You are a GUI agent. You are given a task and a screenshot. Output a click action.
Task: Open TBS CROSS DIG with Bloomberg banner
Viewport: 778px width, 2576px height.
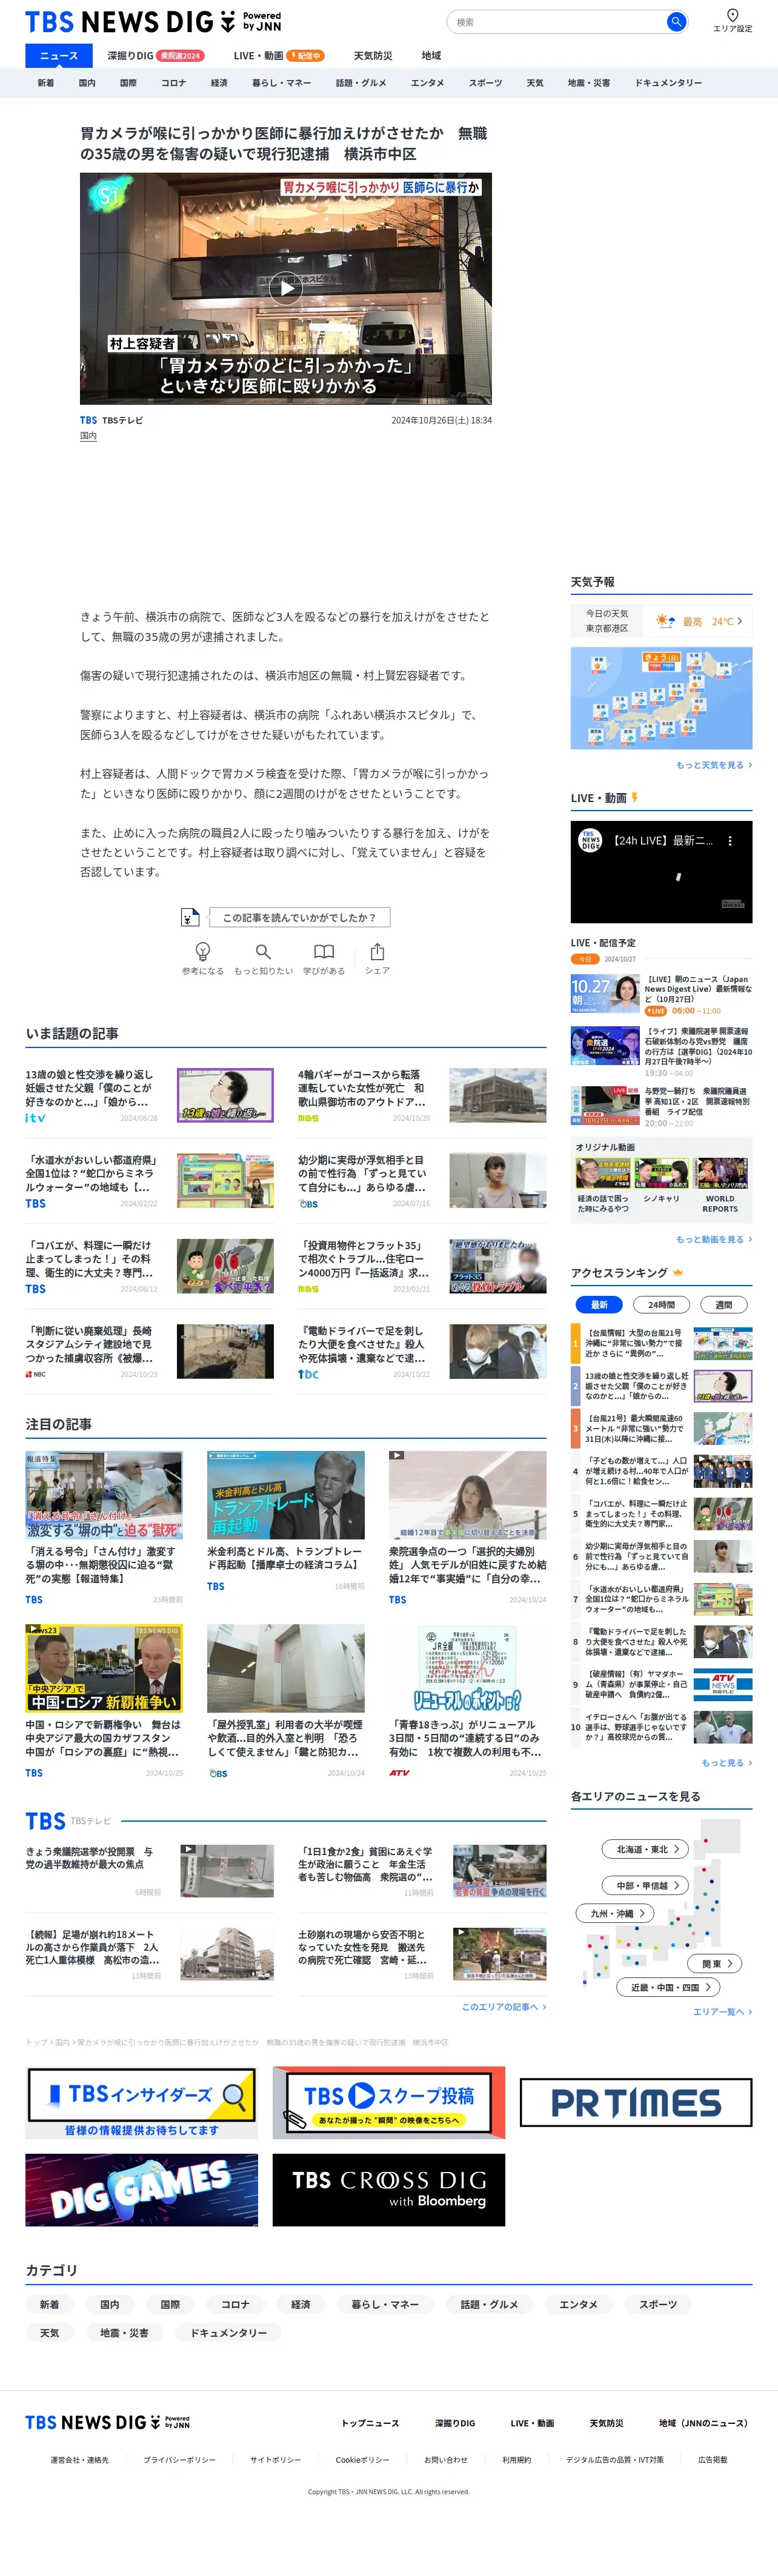pyautogui.click(x=388, y=2190)
